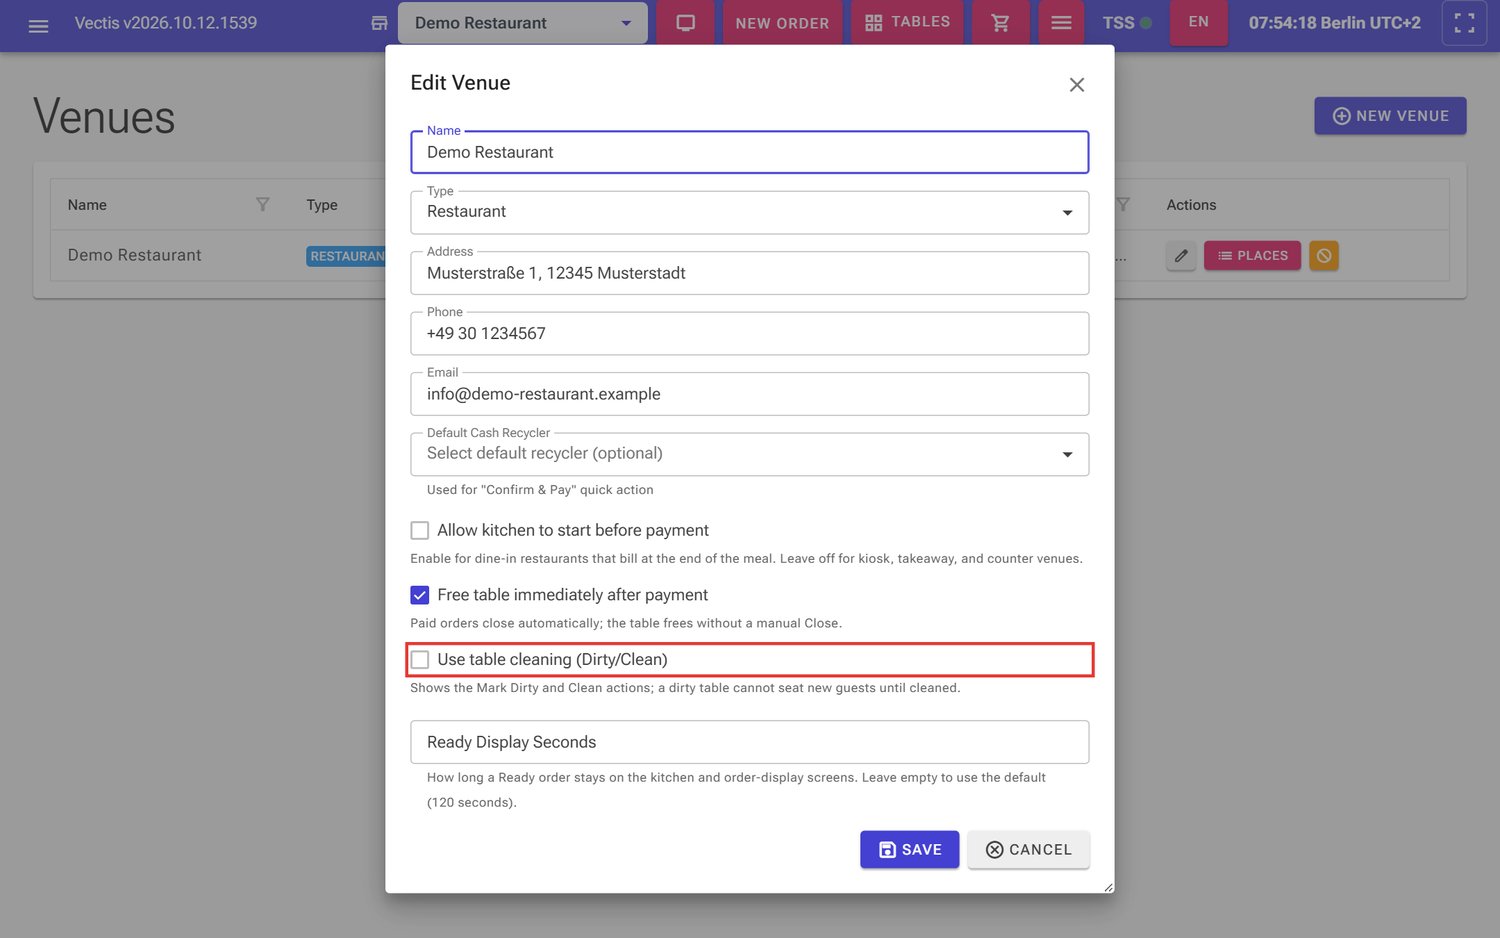The image size is (1500, 938).
Task: Enable Use table cleaning (Dirty/Clean)
Action: tap(420, 660)
